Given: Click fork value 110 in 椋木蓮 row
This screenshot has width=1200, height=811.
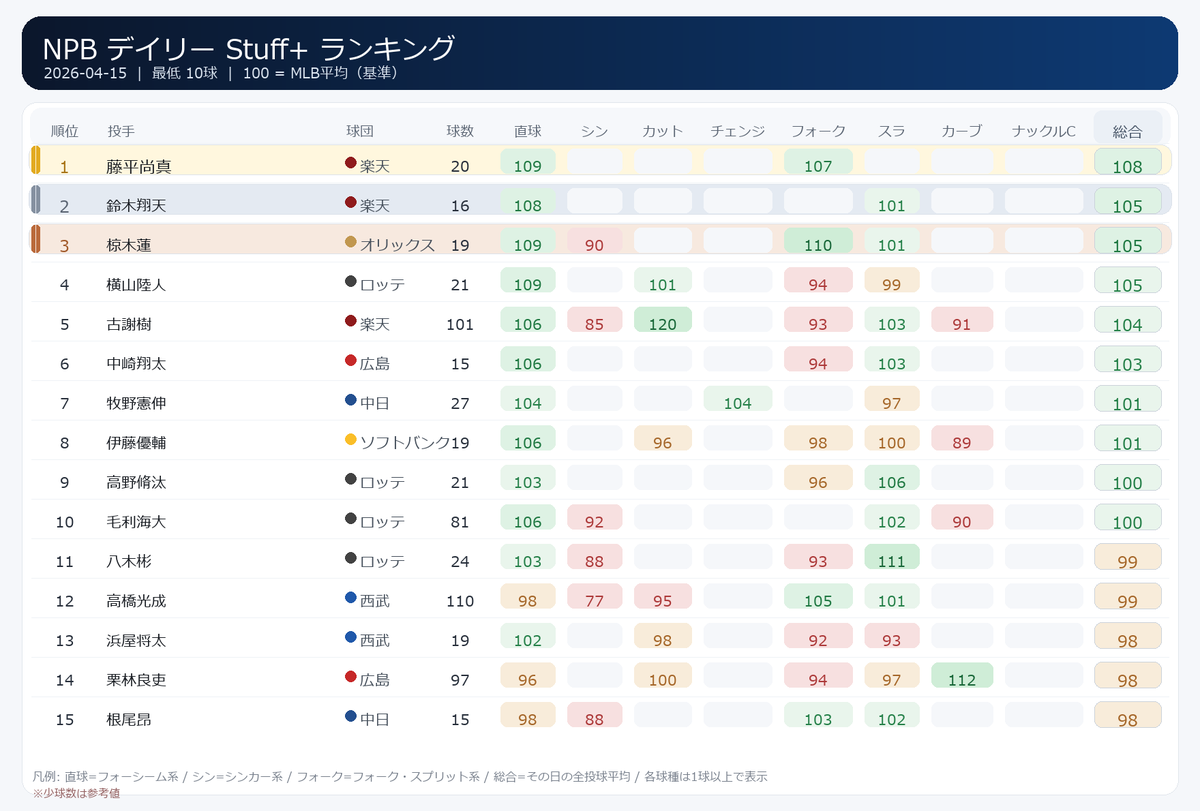Looking at the screenshot, I should click(818, 241).
